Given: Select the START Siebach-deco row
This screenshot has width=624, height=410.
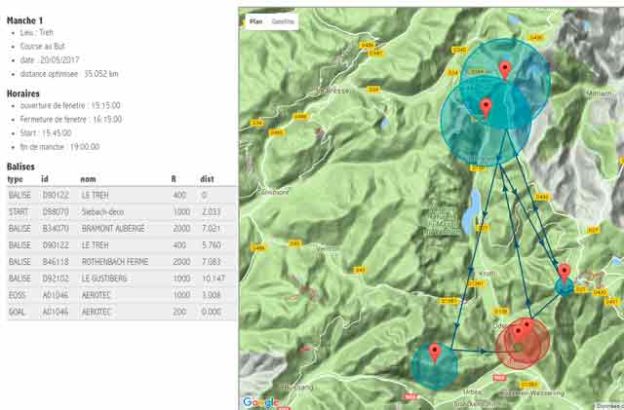Looking at the screenshot, I should coord(120,212).
